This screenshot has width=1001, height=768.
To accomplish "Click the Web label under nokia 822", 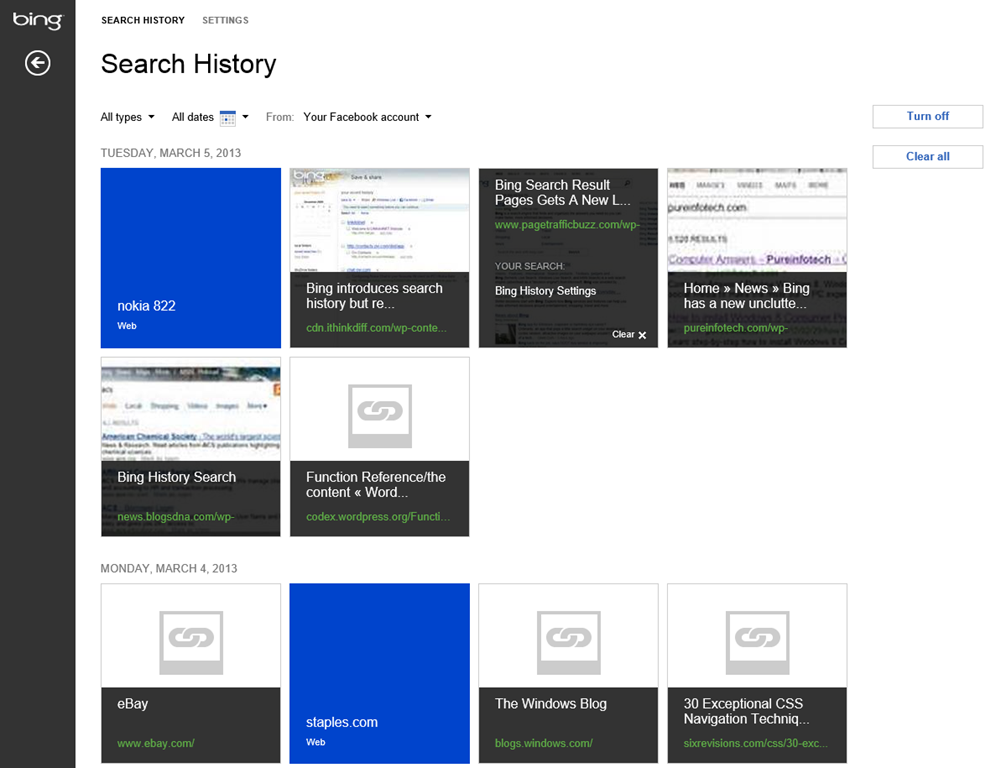I will coord(126,326).
